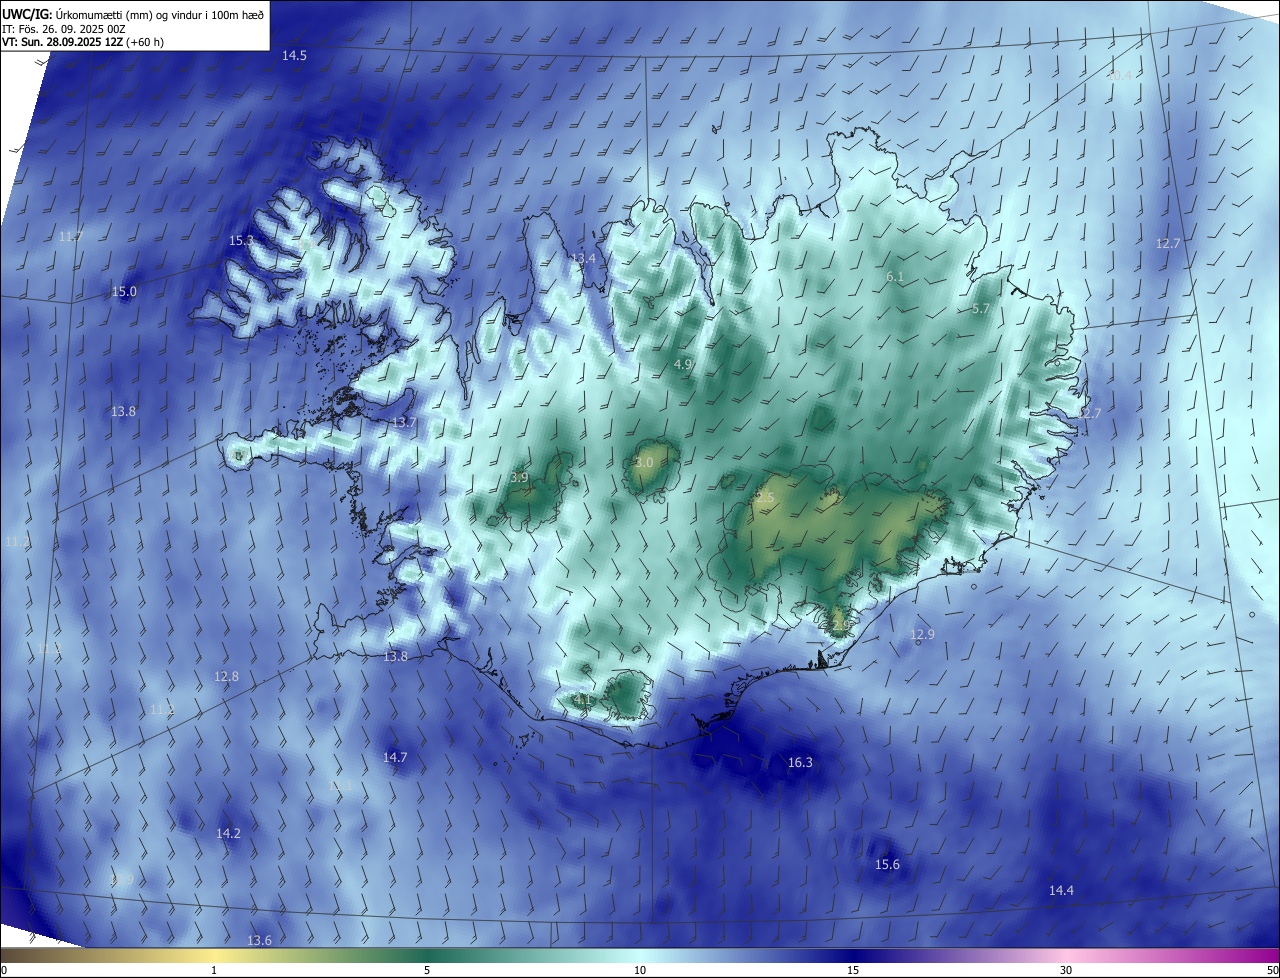The width and height of the screenshot is (1280, 978).
Task: Click the 50 tick label on the color scale
Action: click(1272, 970)
